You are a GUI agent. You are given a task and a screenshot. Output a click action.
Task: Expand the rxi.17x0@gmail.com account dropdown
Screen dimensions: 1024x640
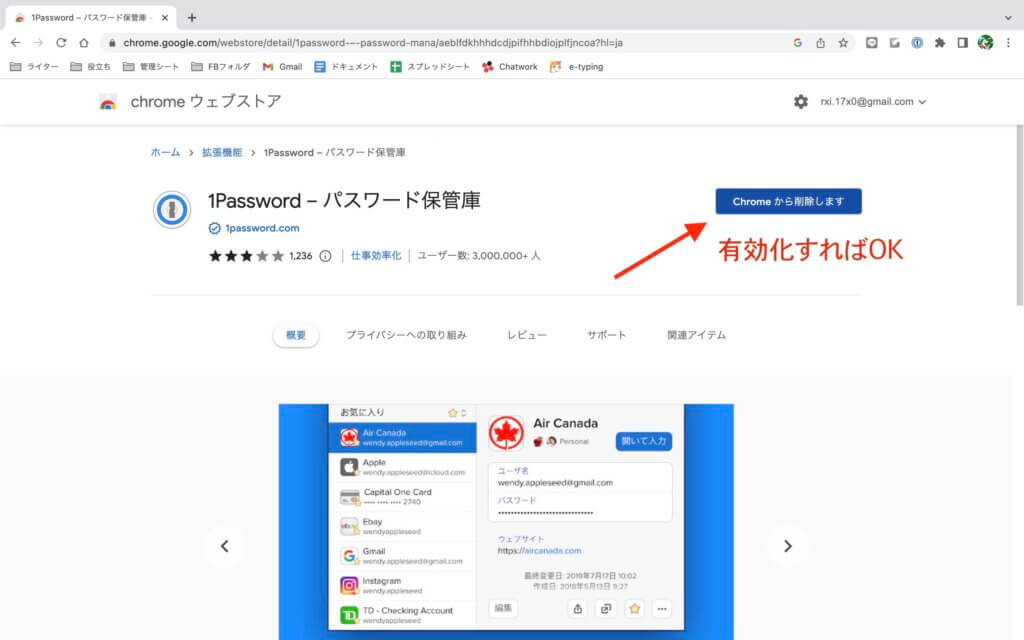pyautogui.click(x=873, y=101)
